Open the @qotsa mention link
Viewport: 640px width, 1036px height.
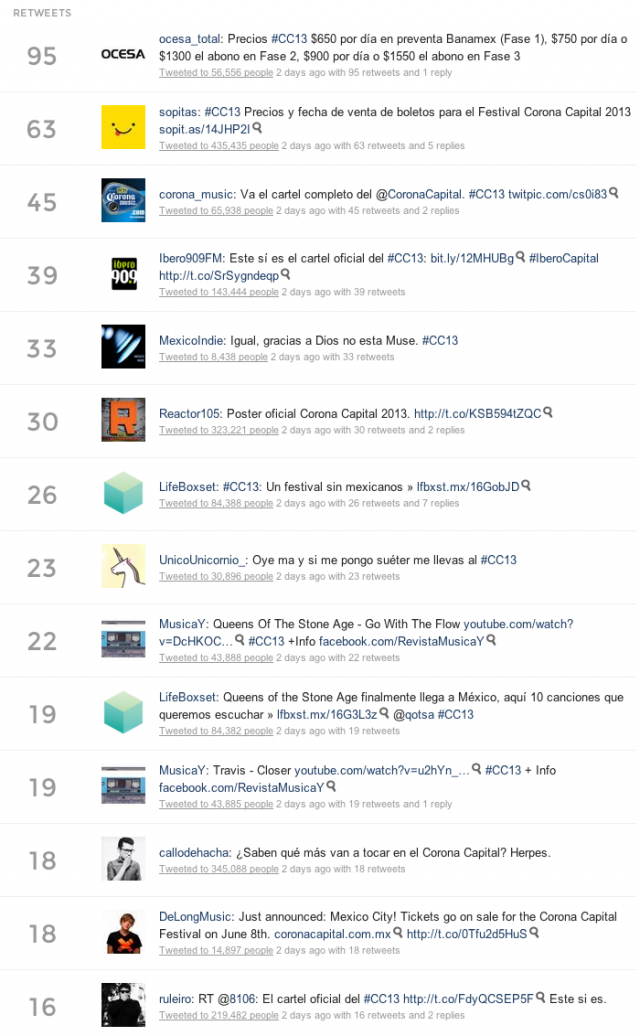[413, 715]
